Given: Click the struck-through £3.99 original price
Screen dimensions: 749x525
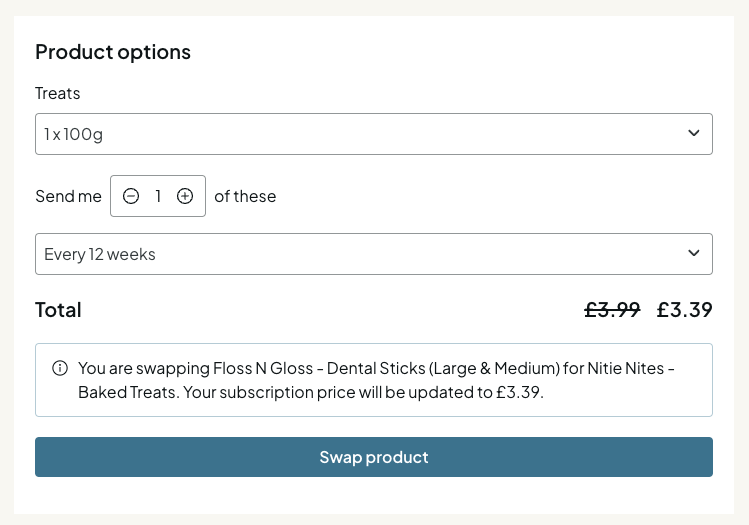Looking at the screenshot, I should 612,310.
